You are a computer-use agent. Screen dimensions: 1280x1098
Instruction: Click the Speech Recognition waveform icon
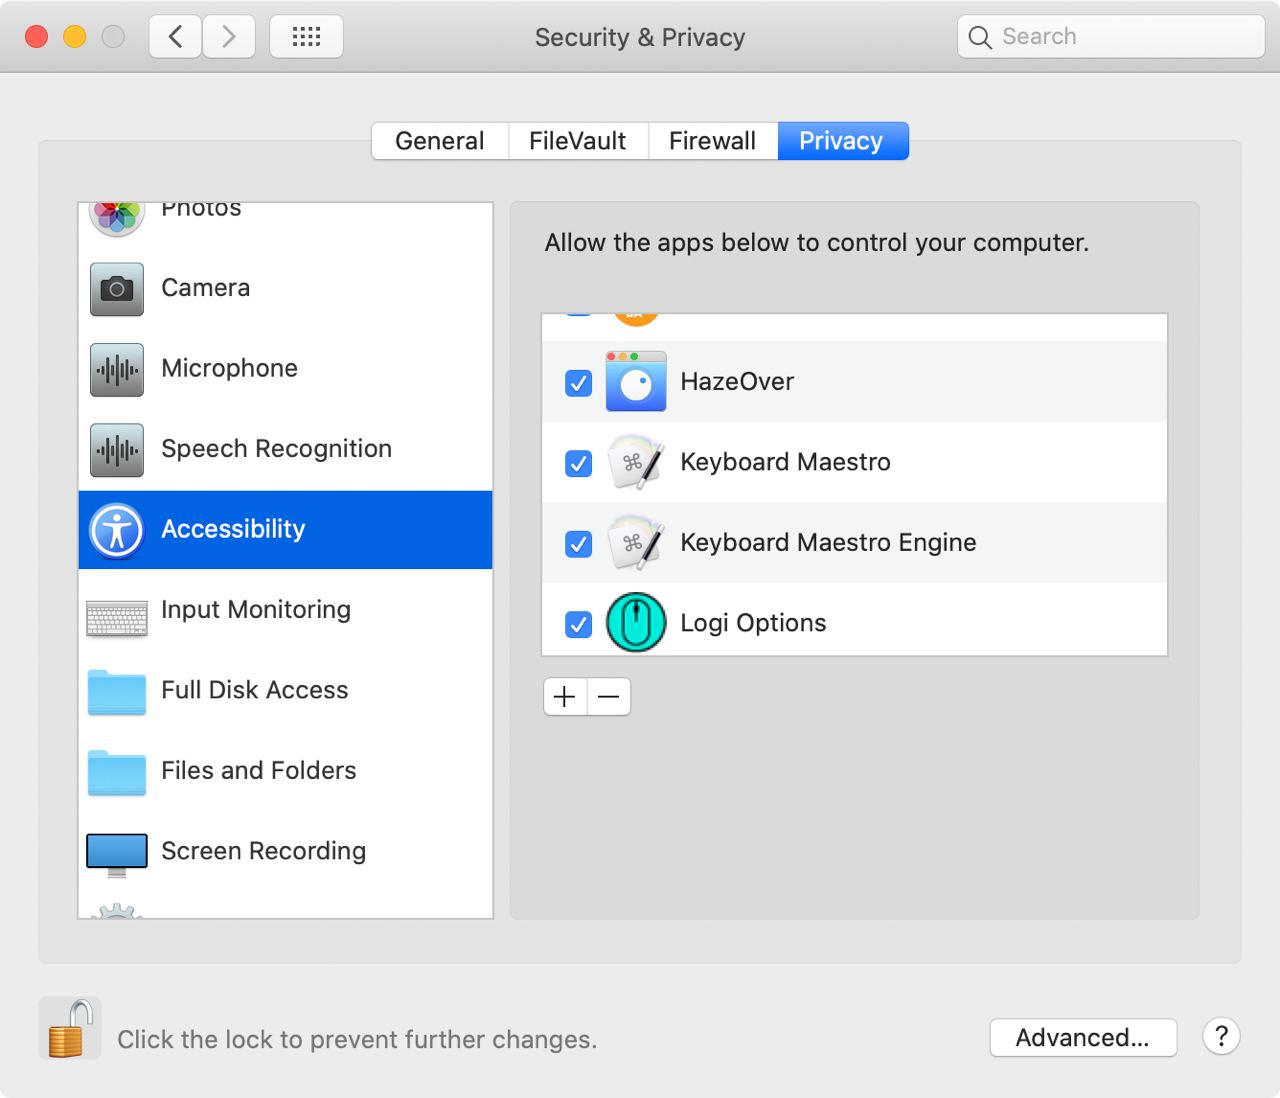tap(117, 450)
